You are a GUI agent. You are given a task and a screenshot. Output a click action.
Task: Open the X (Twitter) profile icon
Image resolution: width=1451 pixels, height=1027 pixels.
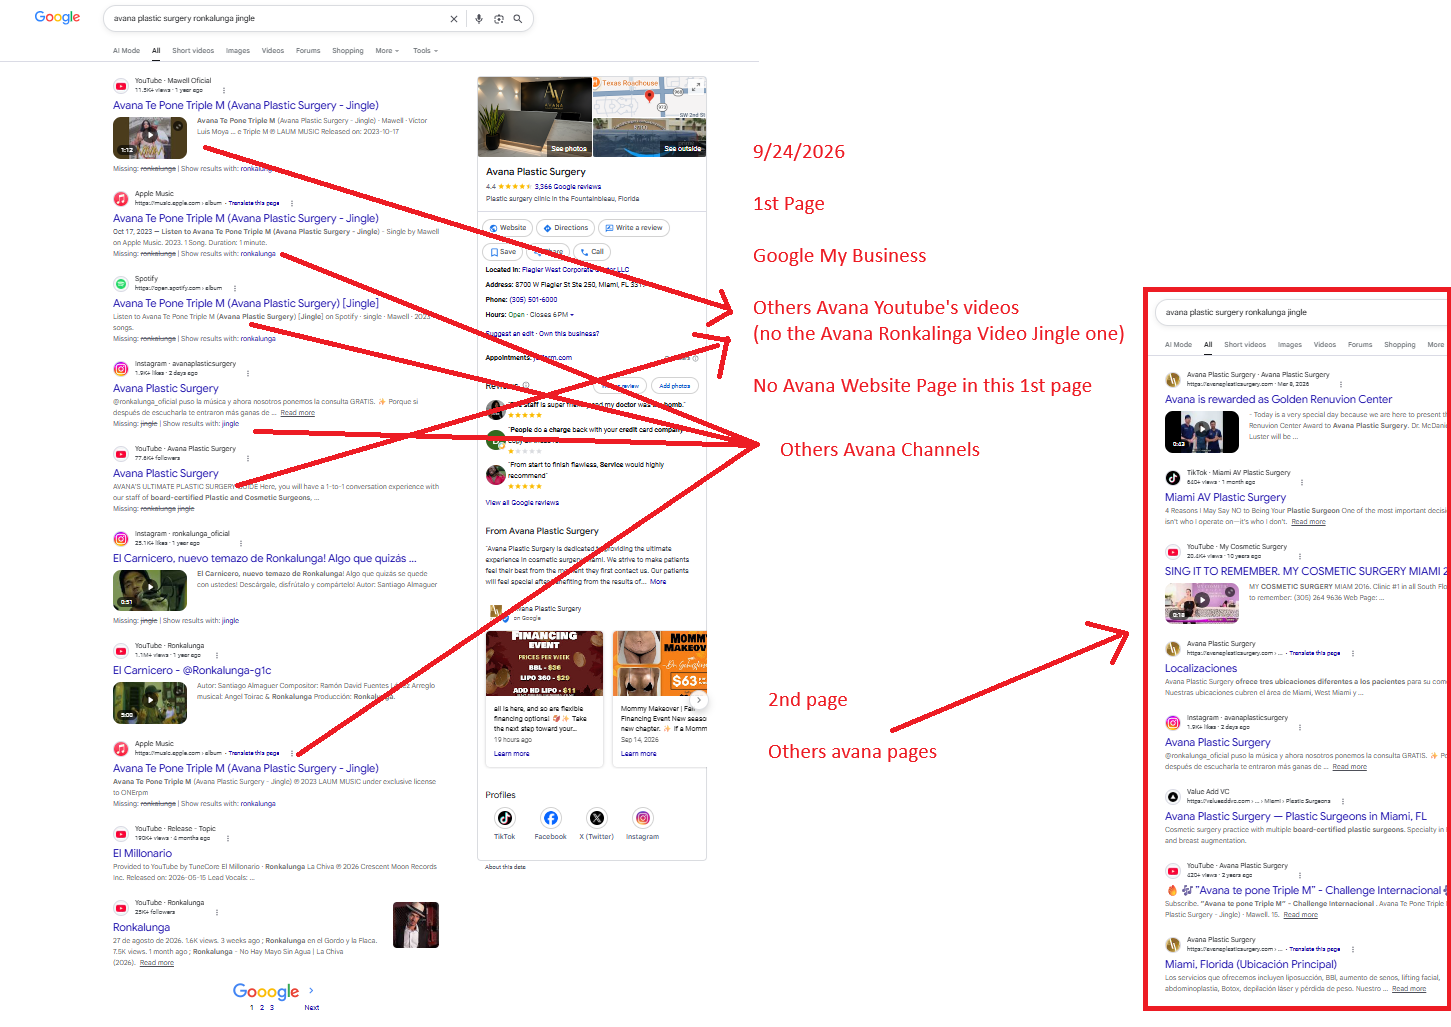point(597,818)
